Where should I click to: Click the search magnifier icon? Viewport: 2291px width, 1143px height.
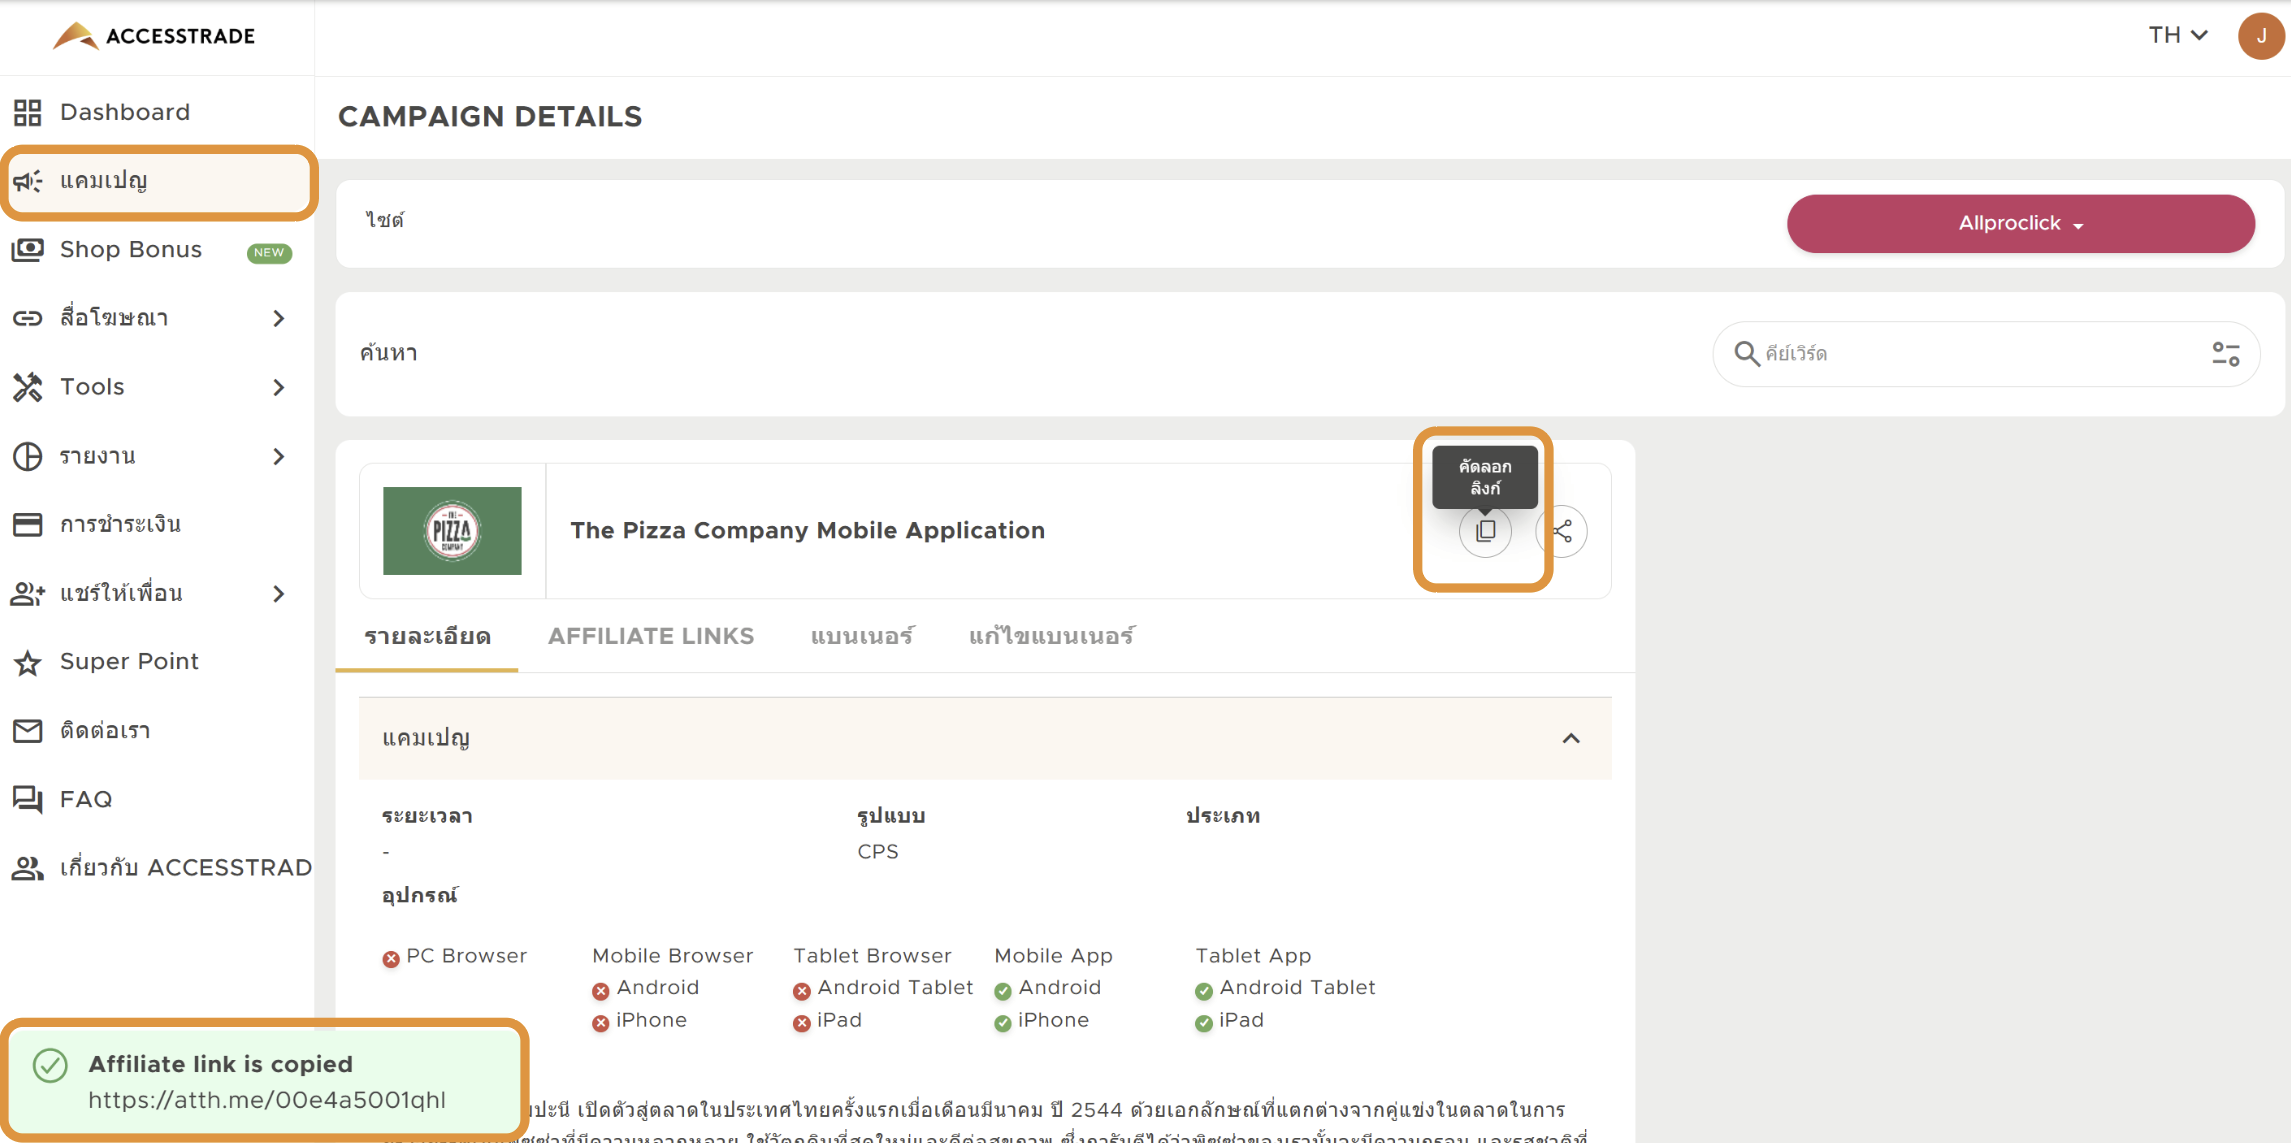[x=1746, y=353]
